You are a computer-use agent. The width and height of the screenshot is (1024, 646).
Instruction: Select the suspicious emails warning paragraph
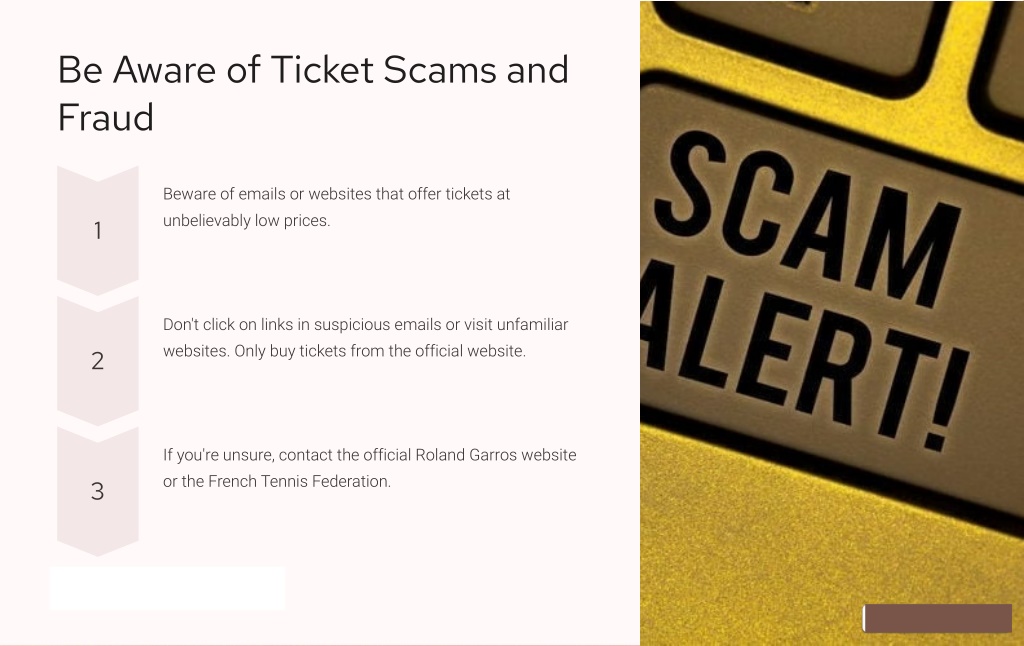point(366,338)
